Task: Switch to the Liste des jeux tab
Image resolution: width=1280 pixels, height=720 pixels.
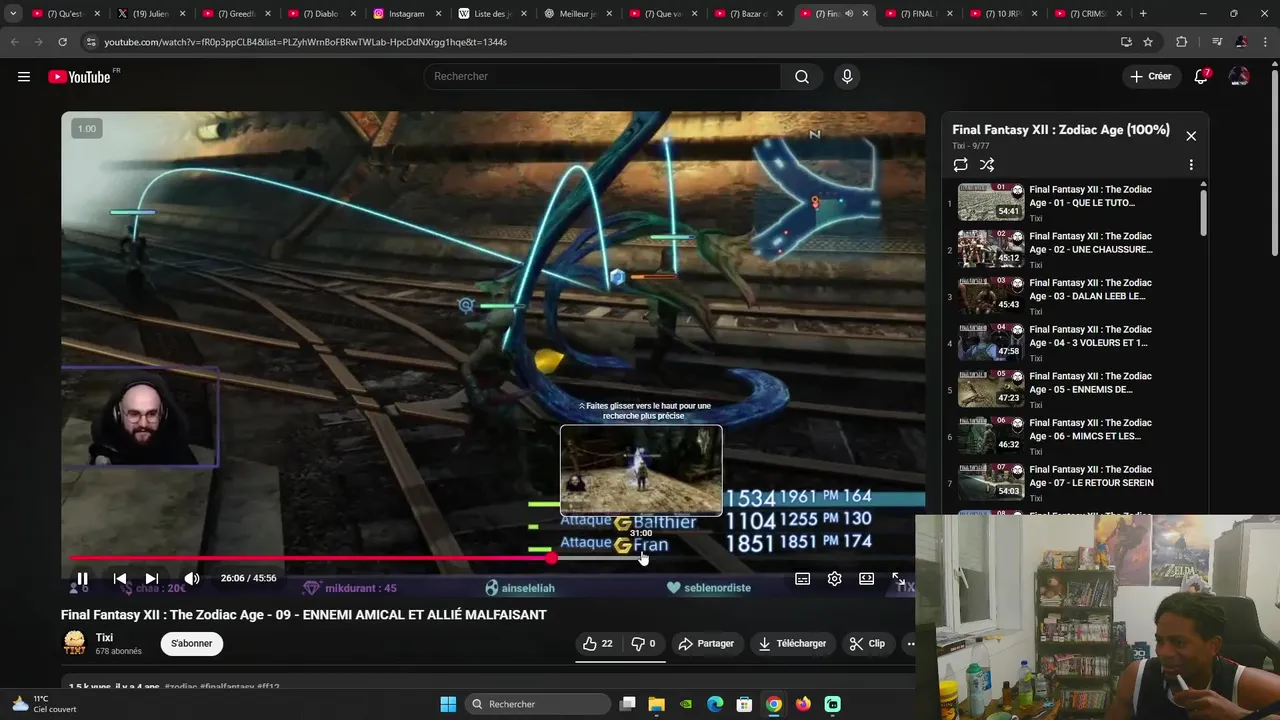Action: pyautogui.click(x=492, y=14)
